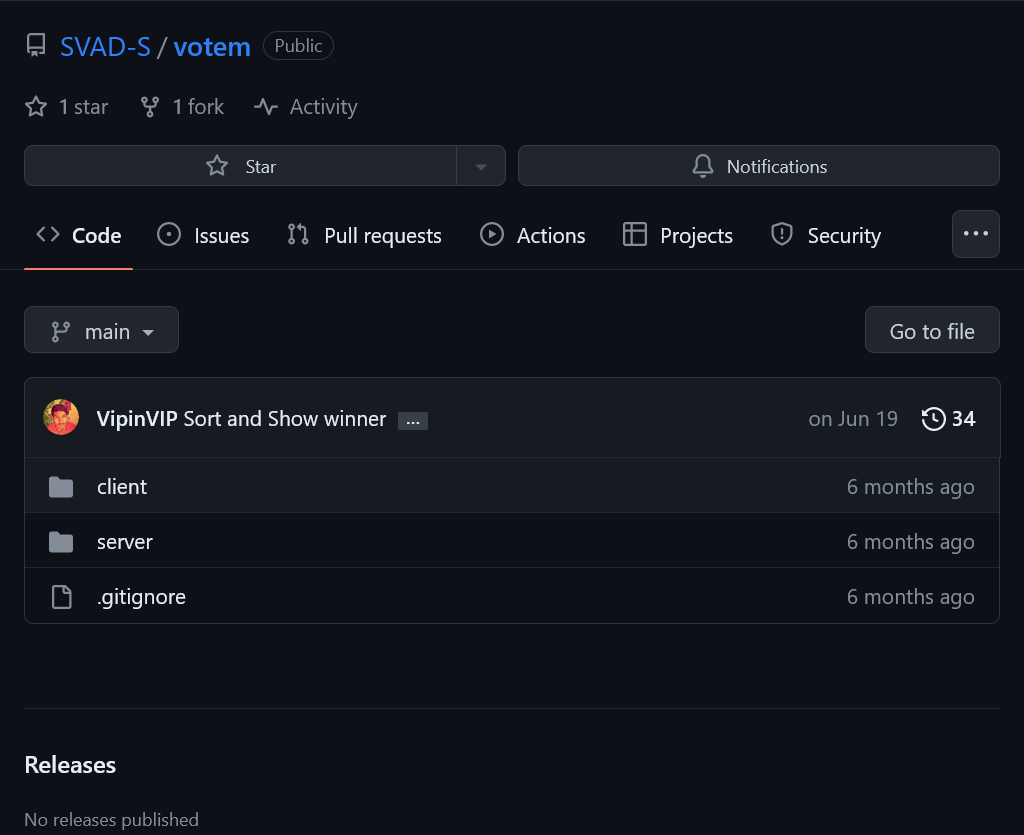Click the fork icon next to 1 fork
Image resolution: width=1024 pixels, height=835 pixels.
pos(150,106)
